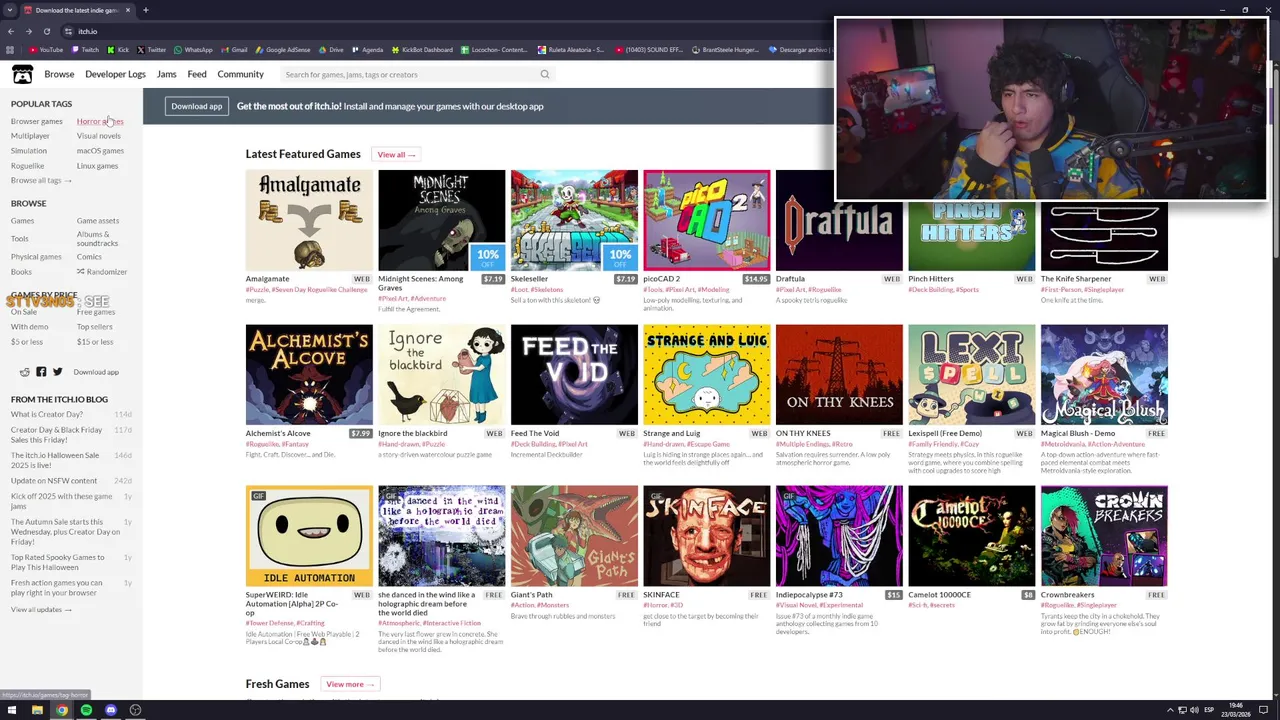The width and height of the screenshot is (1280, 720).
Task: Open the Free games price link
Action: click(x=96, y=312)
